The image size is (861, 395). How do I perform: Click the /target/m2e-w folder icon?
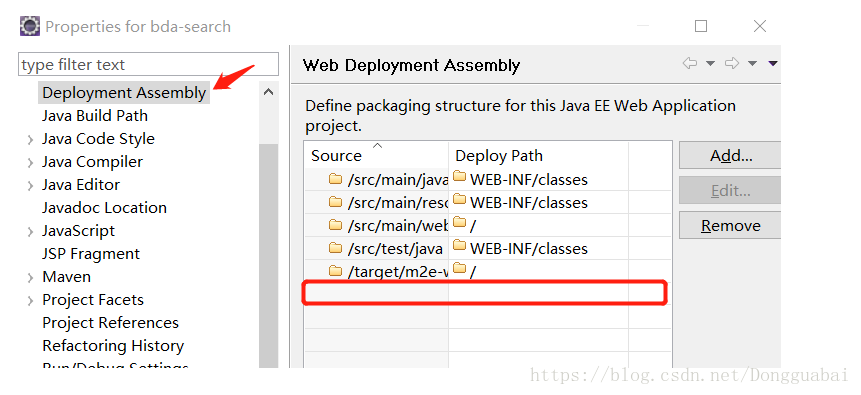click(335, 271)
